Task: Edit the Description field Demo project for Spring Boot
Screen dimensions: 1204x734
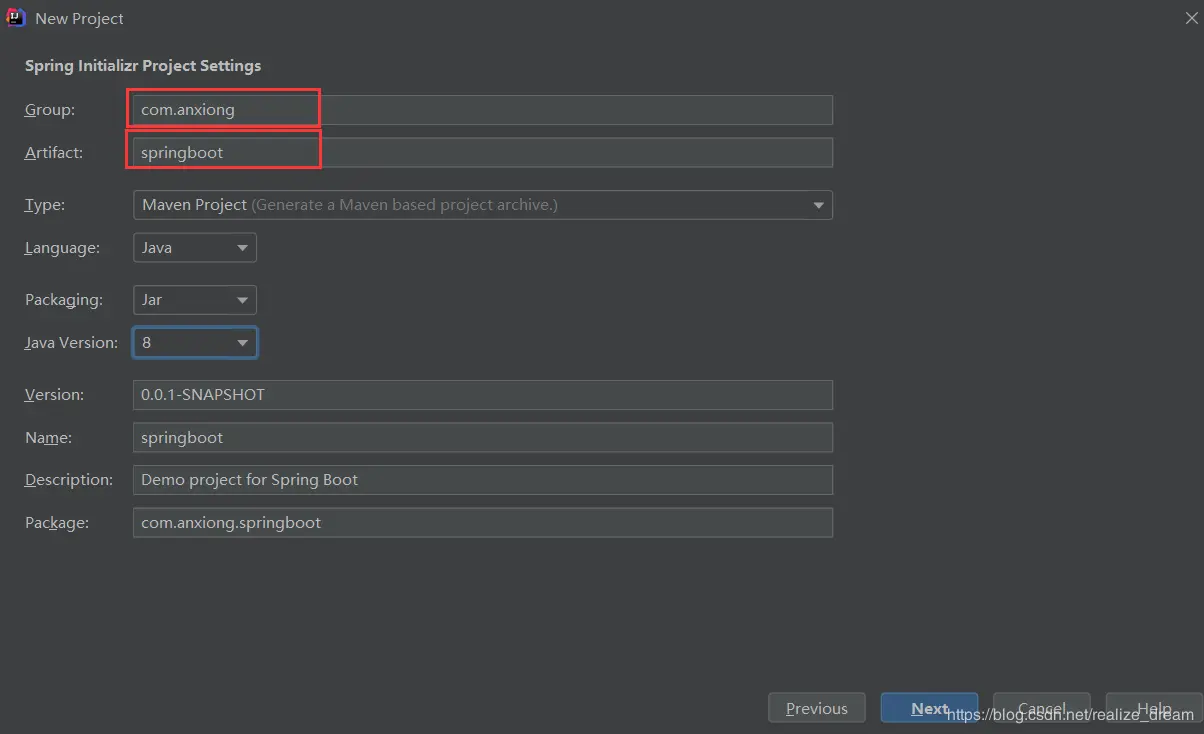Action: pos(482,480)
